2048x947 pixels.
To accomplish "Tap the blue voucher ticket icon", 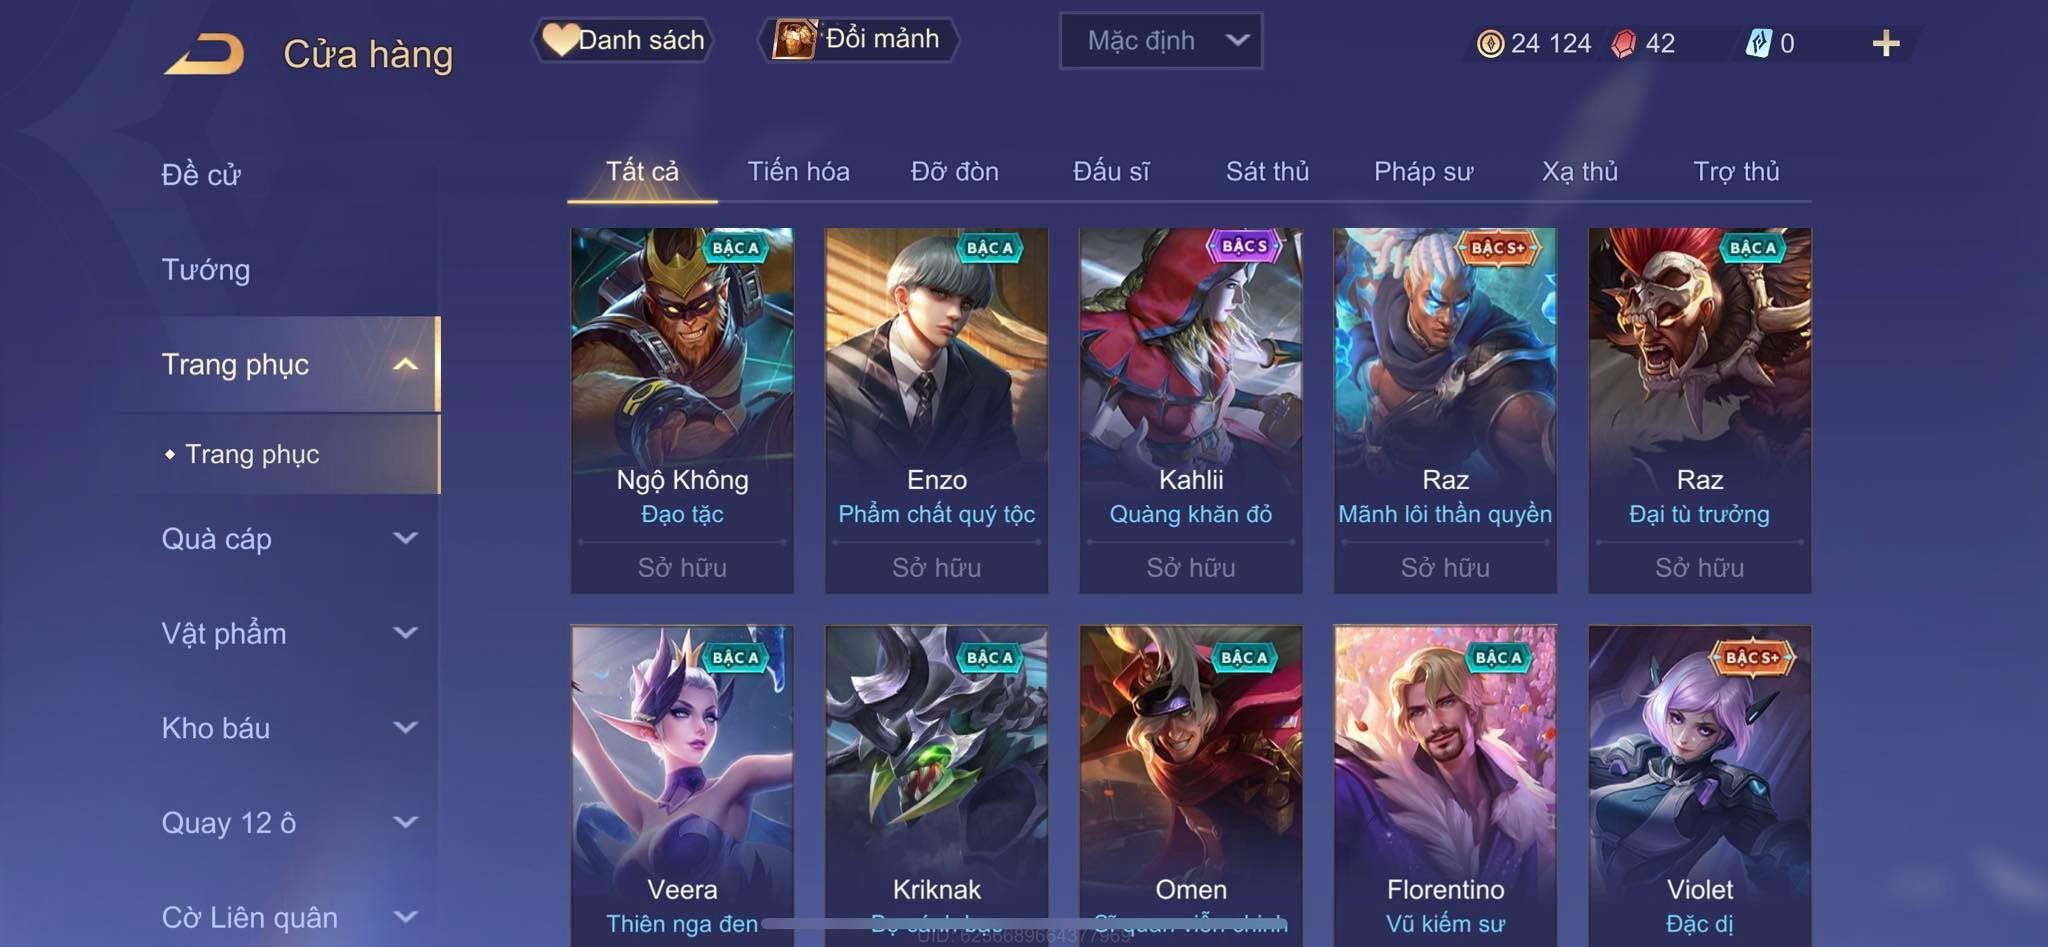I will 1758,43.
